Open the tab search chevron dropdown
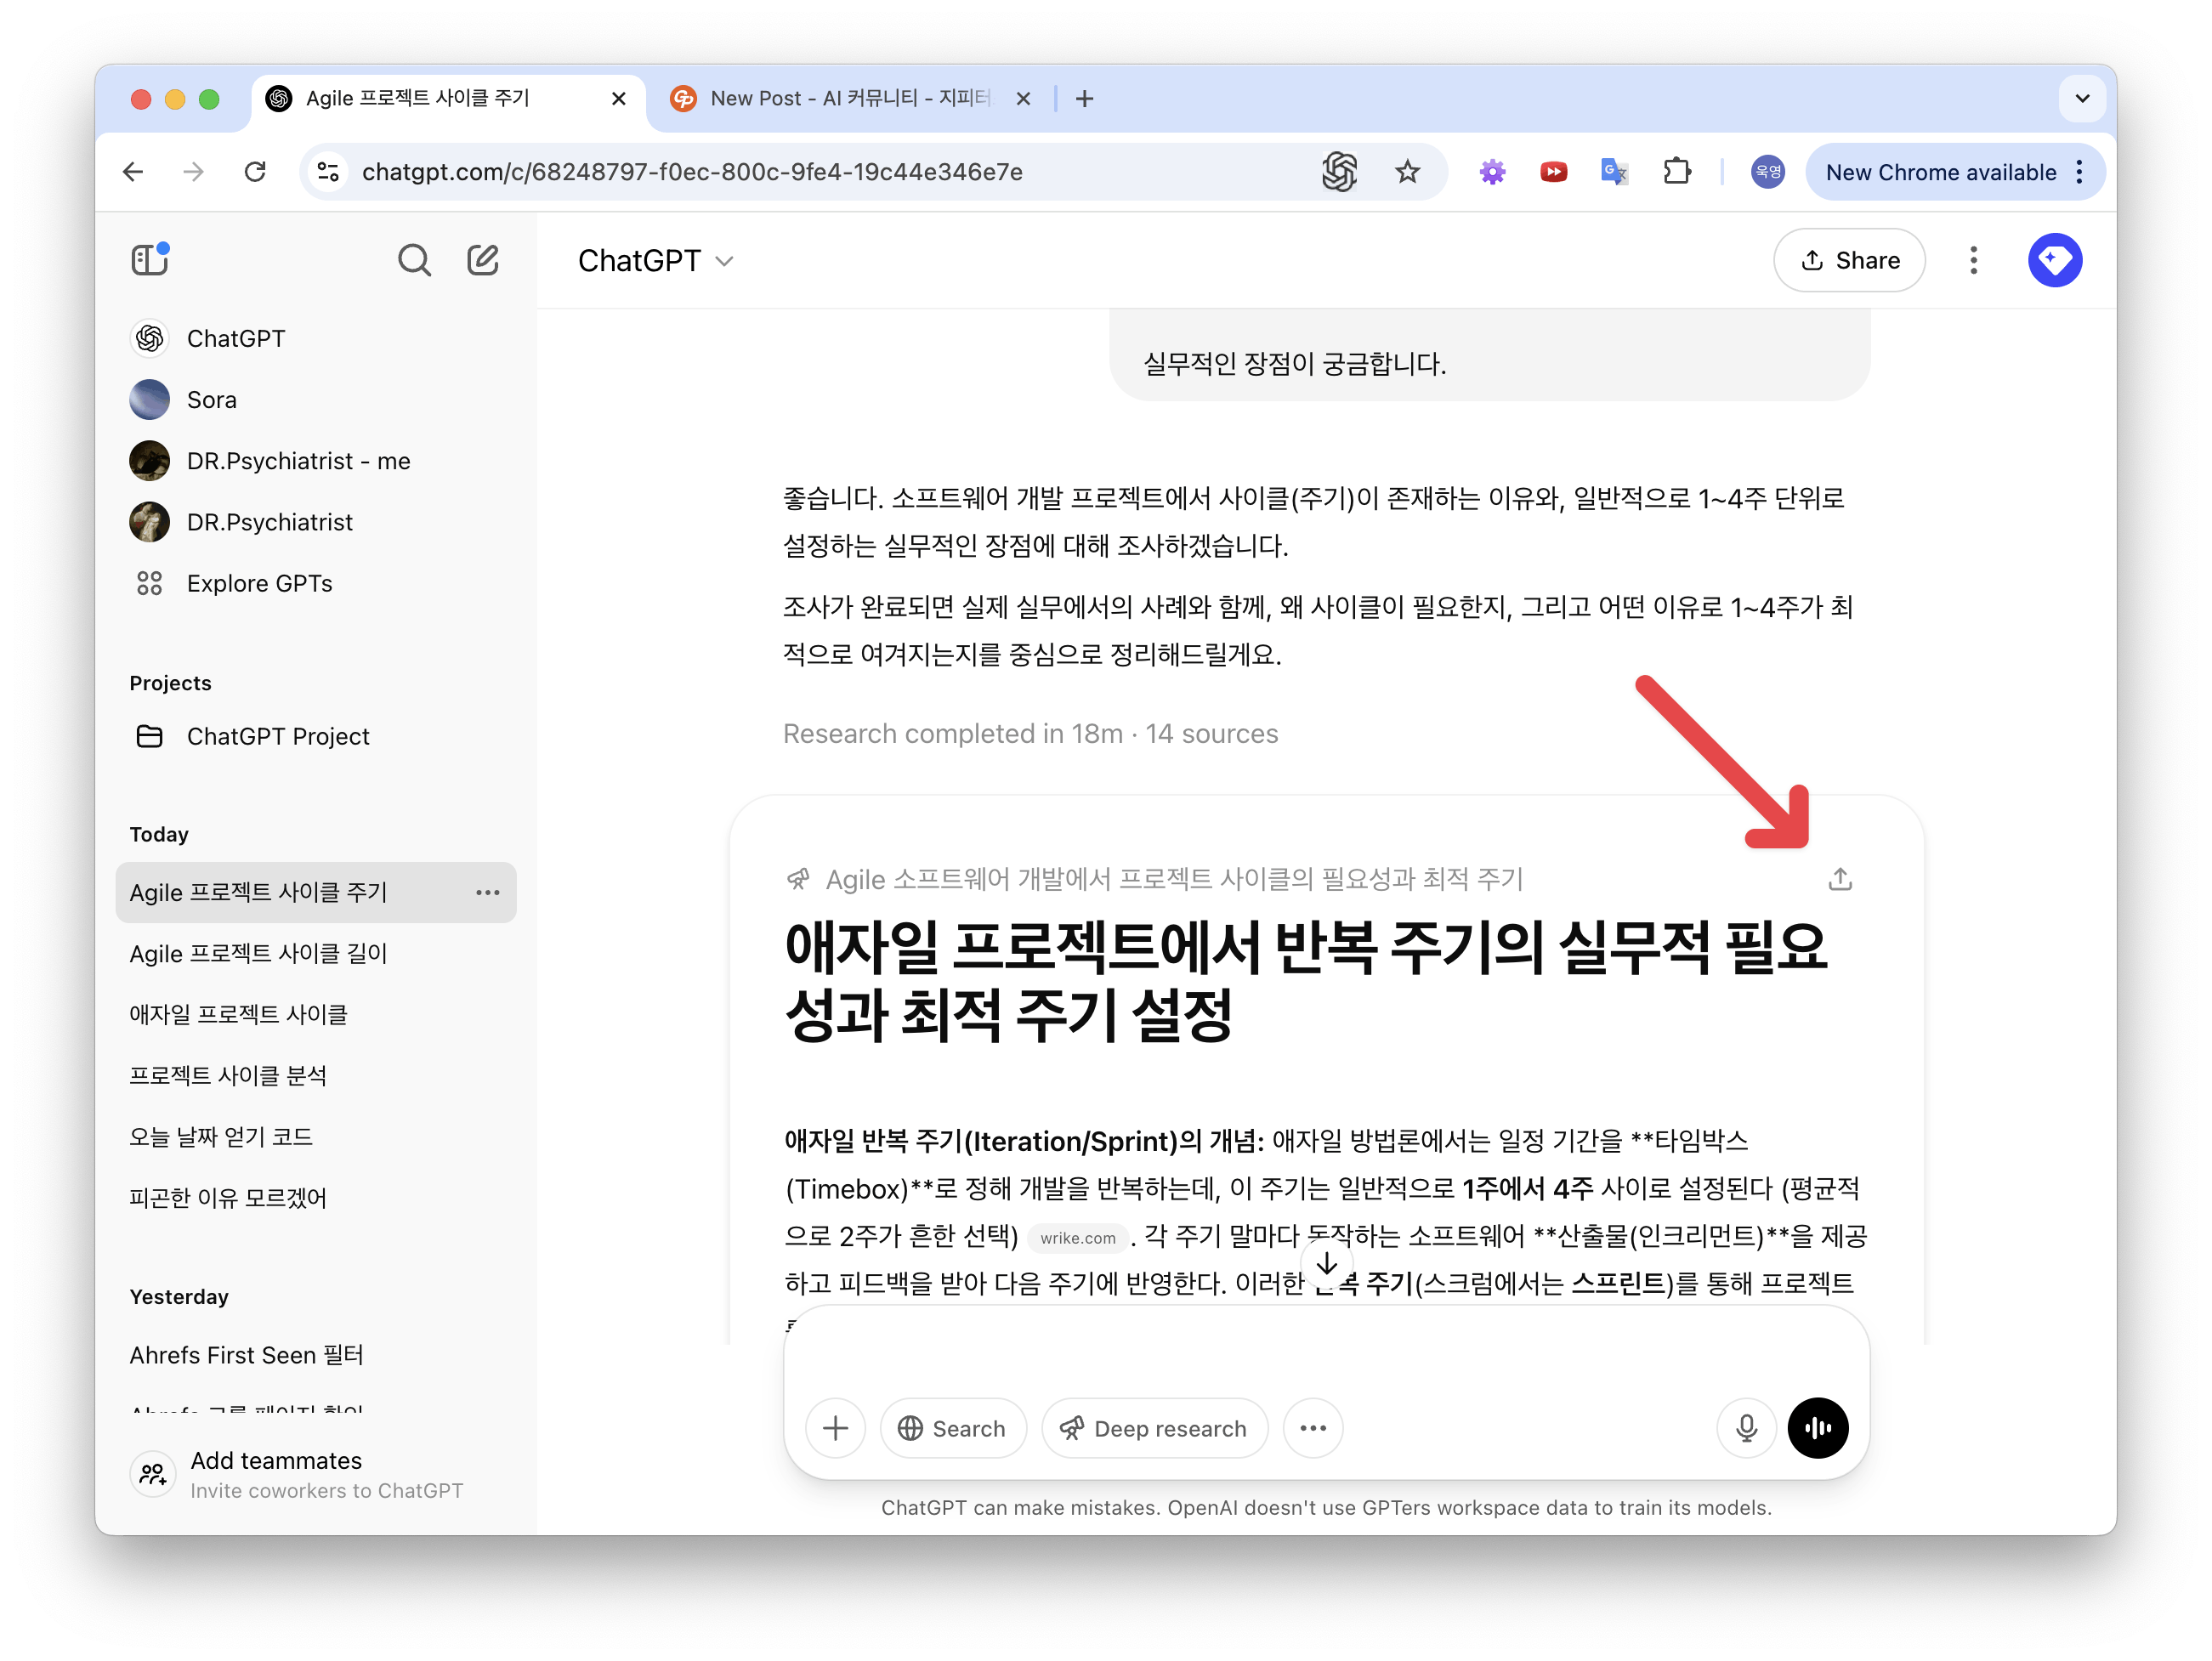Image resolution: width=2212 pixels, height=1661 pixels. pyautogui.click(x=2082, y=98)
